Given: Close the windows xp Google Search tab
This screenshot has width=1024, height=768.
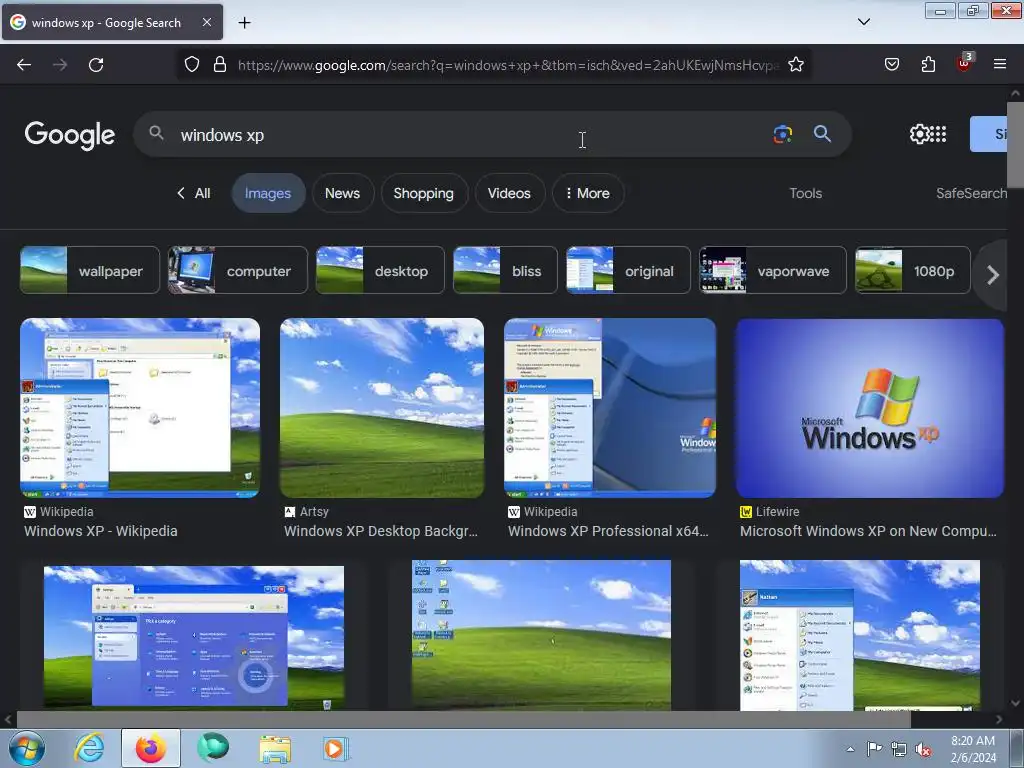Looking at the screenshot, I should point(206,22).
